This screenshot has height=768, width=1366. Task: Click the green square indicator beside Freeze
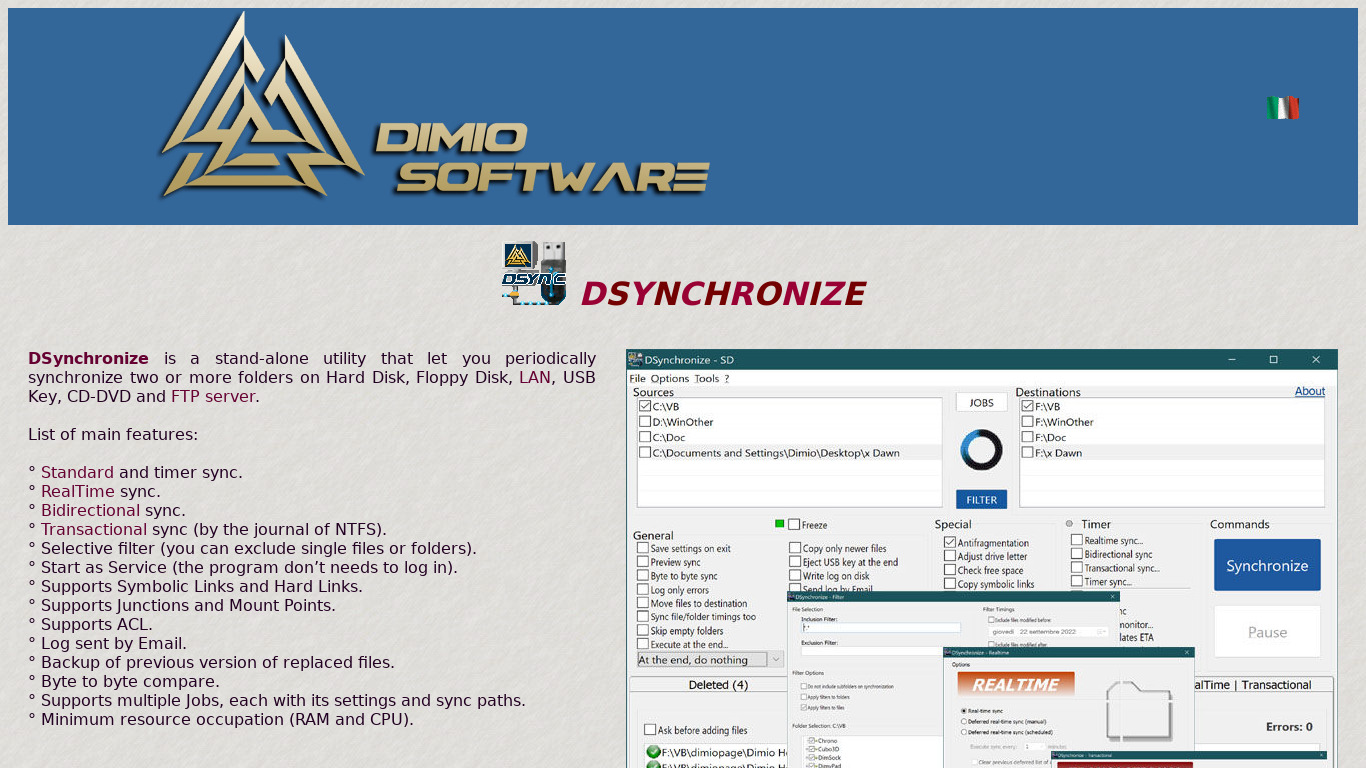tap(780, 524)
